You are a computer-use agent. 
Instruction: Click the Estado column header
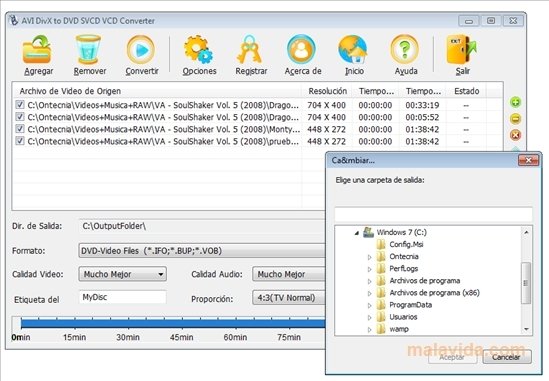coord(466,91)
